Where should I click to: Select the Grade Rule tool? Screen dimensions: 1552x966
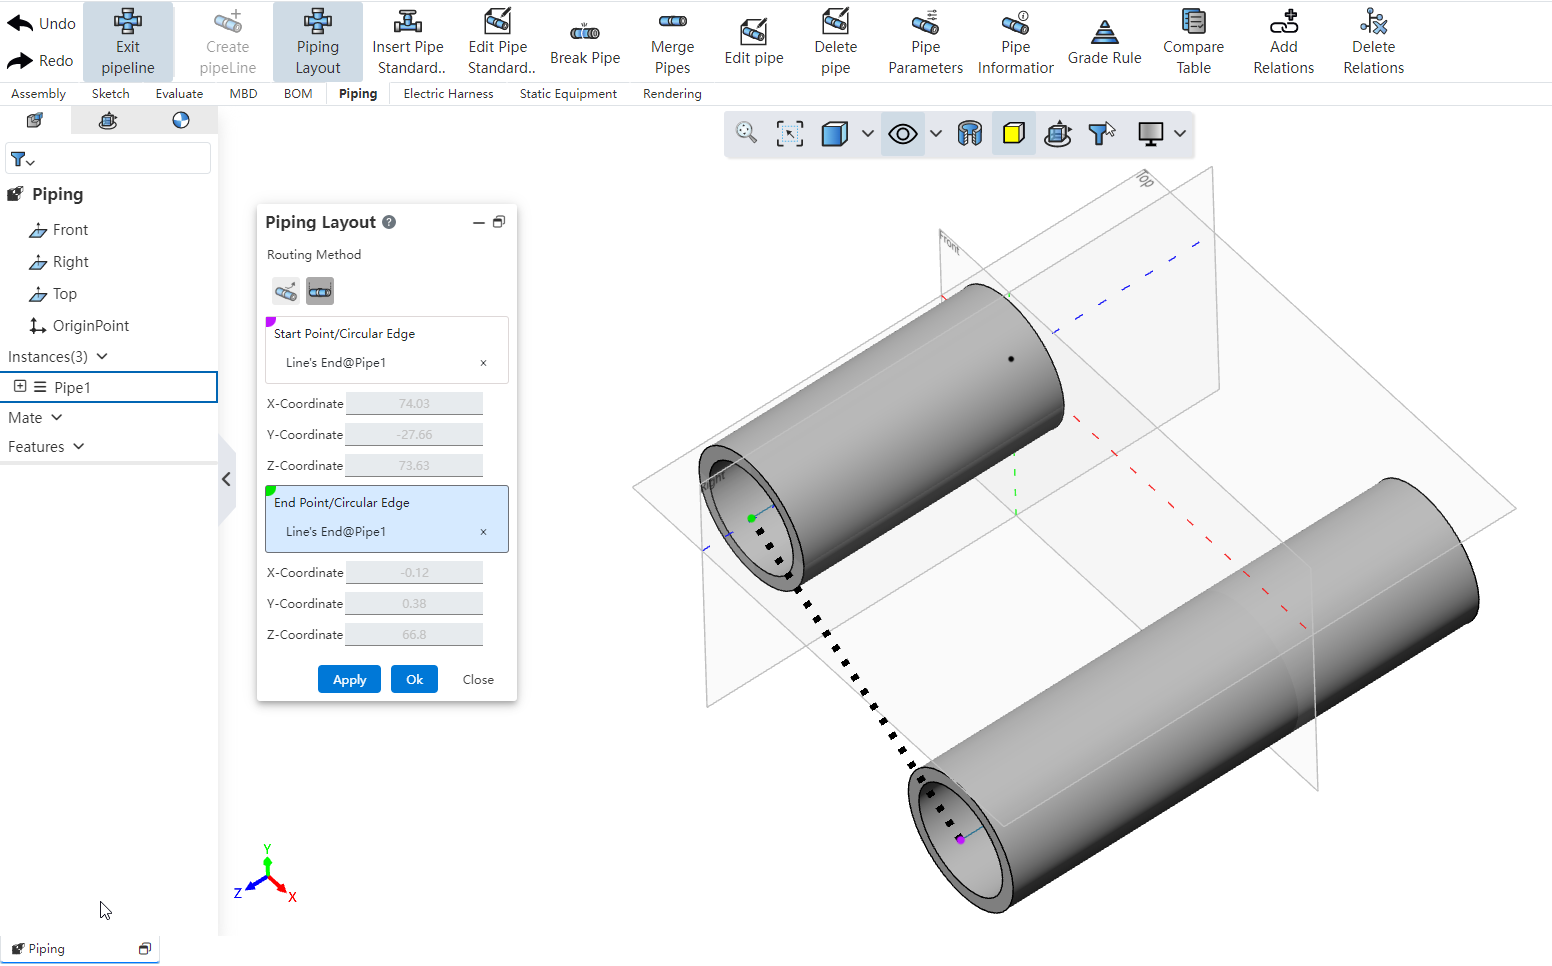click(1104, 42)
